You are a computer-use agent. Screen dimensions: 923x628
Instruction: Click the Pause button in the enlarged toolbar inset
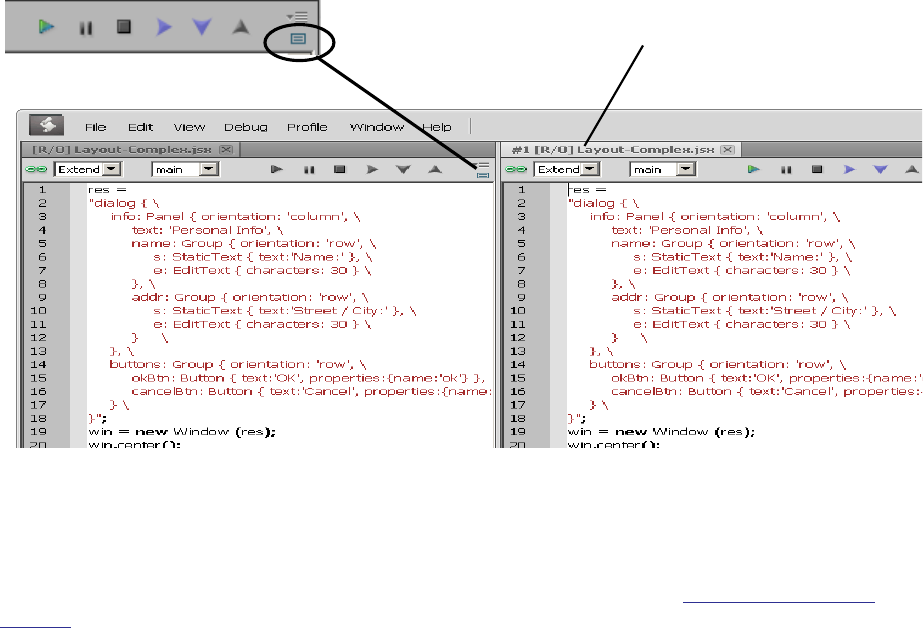86,28
